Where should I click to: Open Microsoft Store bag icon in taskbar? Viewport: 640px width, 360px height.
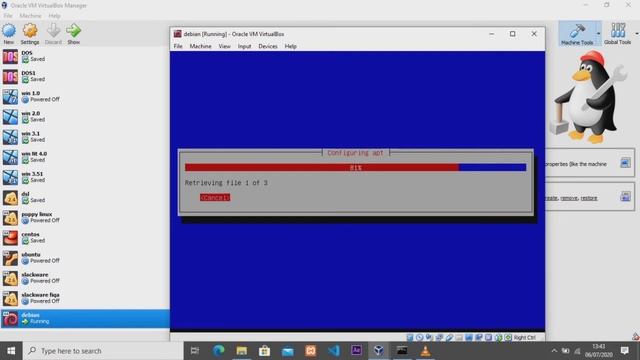click(x=264, y=351)
